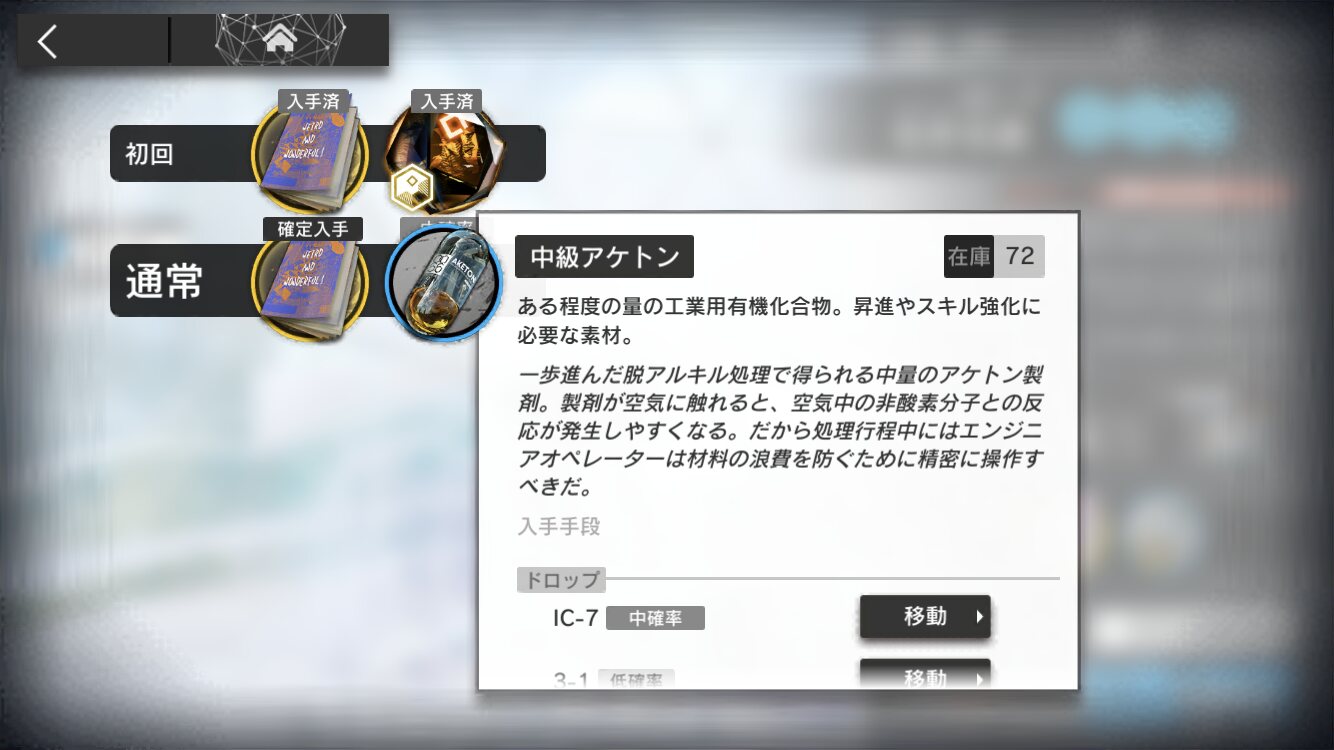Tap the arrow on the IC-7 移動 button
This screenshot has width=1334, height=750.
[980, 618]
